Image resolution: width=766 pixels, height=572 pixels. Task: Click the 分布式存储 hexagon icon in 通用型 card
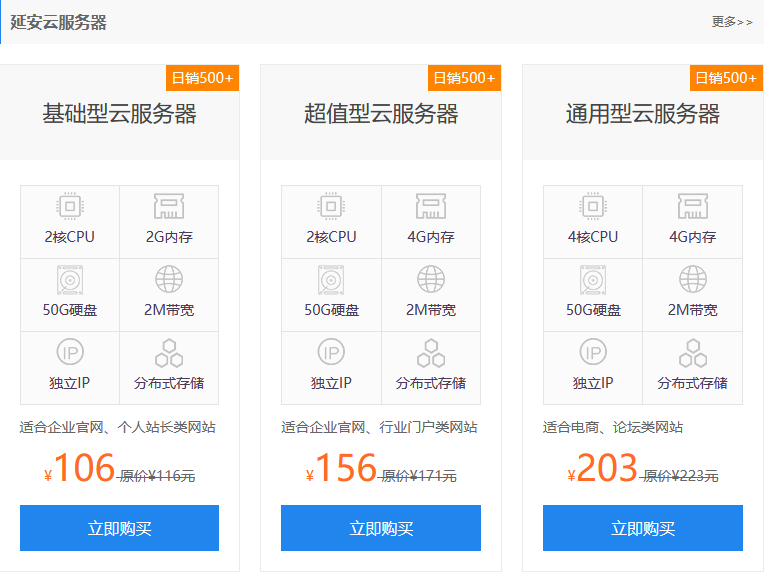(693, 353)
